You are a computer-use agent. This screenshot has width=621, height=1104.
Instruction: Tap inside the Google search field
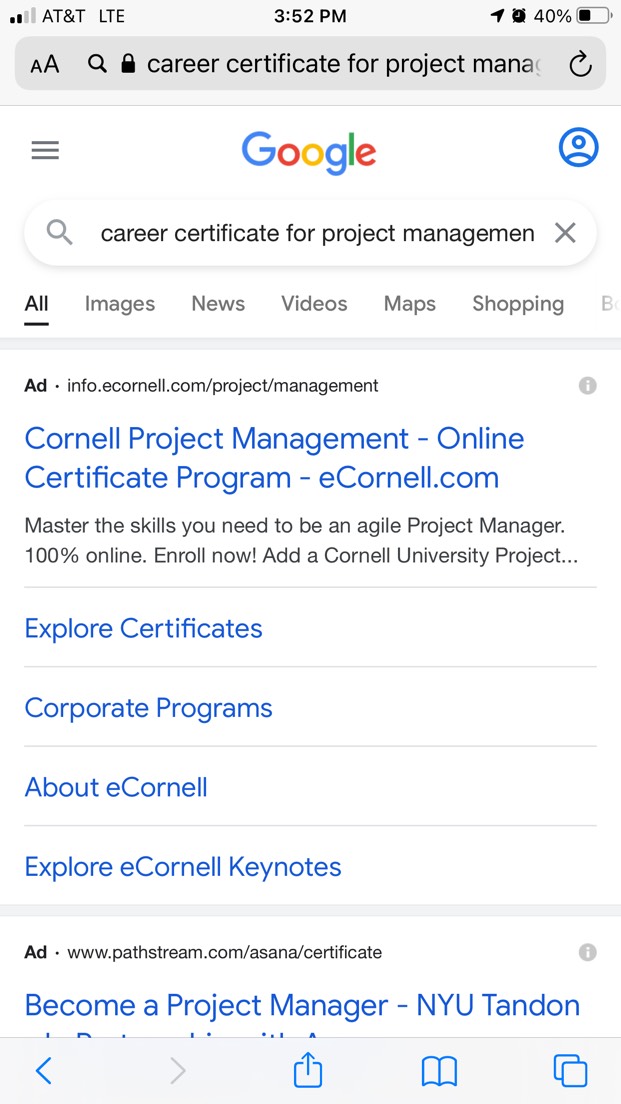coord(300,232)
